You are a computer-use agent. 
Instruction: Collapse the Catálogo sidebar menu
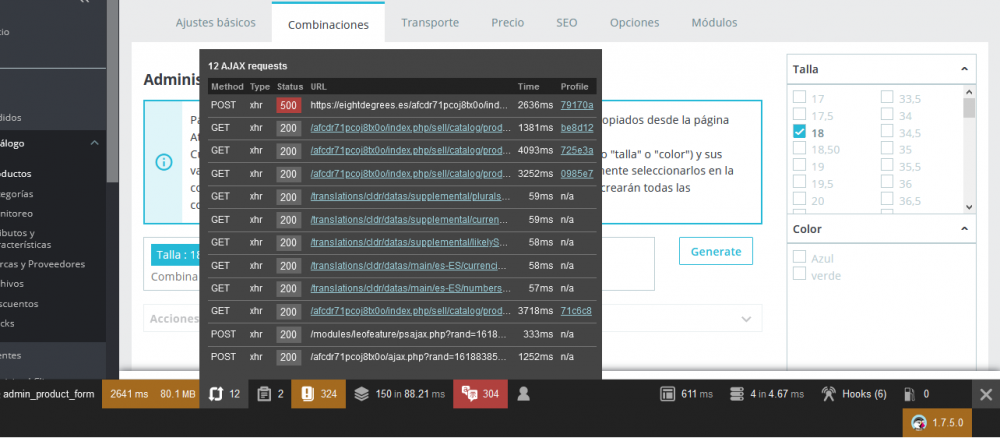pos(94,143)
